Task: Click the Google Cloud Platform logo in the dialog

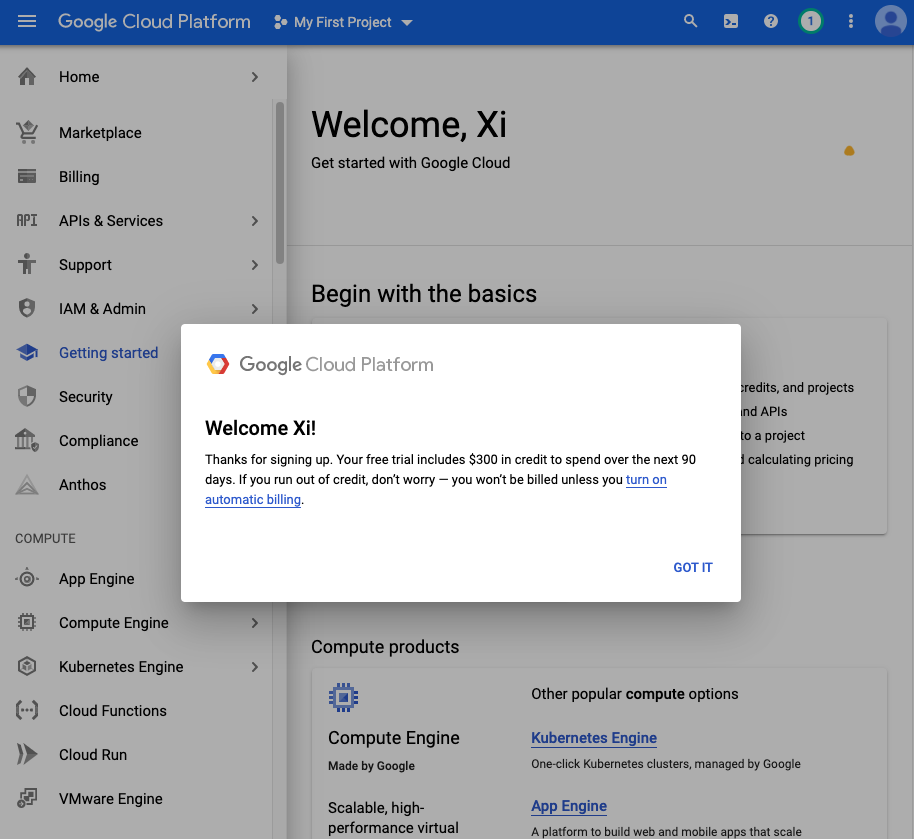Action: (320, 364)
